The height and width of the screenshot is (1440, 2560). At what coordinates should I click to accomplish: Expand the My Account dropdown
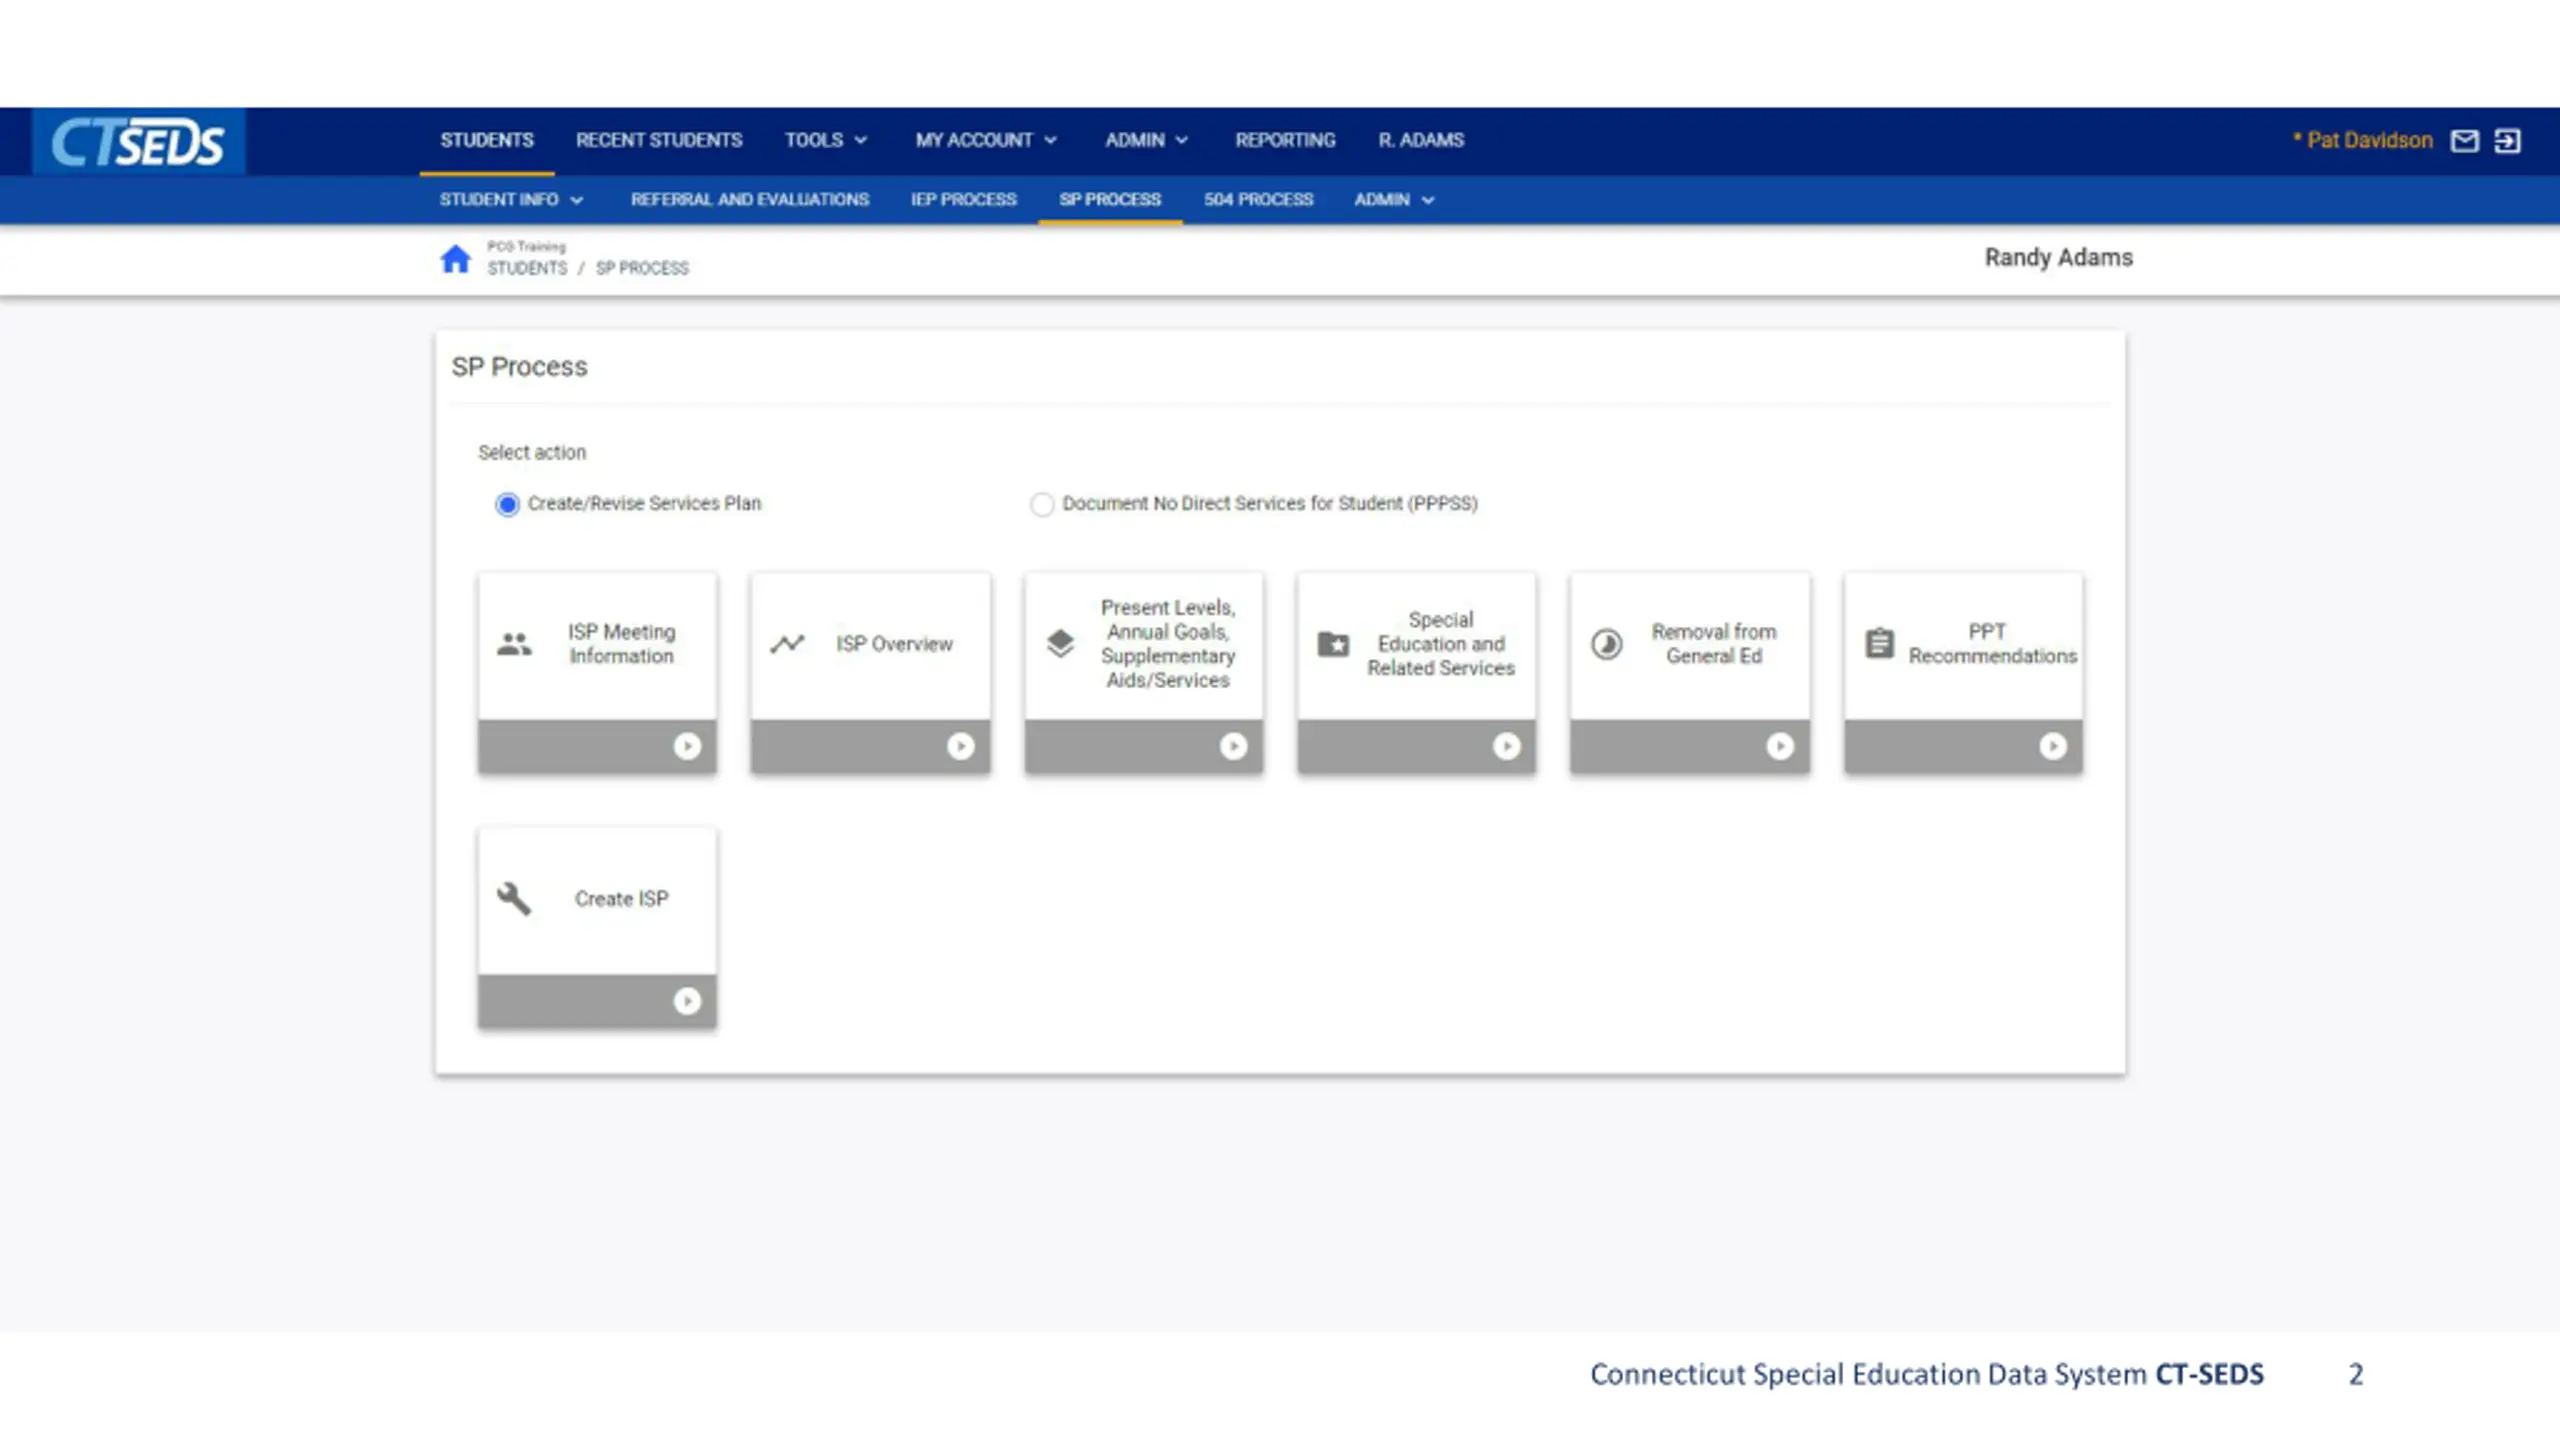(x=985, y=140)
